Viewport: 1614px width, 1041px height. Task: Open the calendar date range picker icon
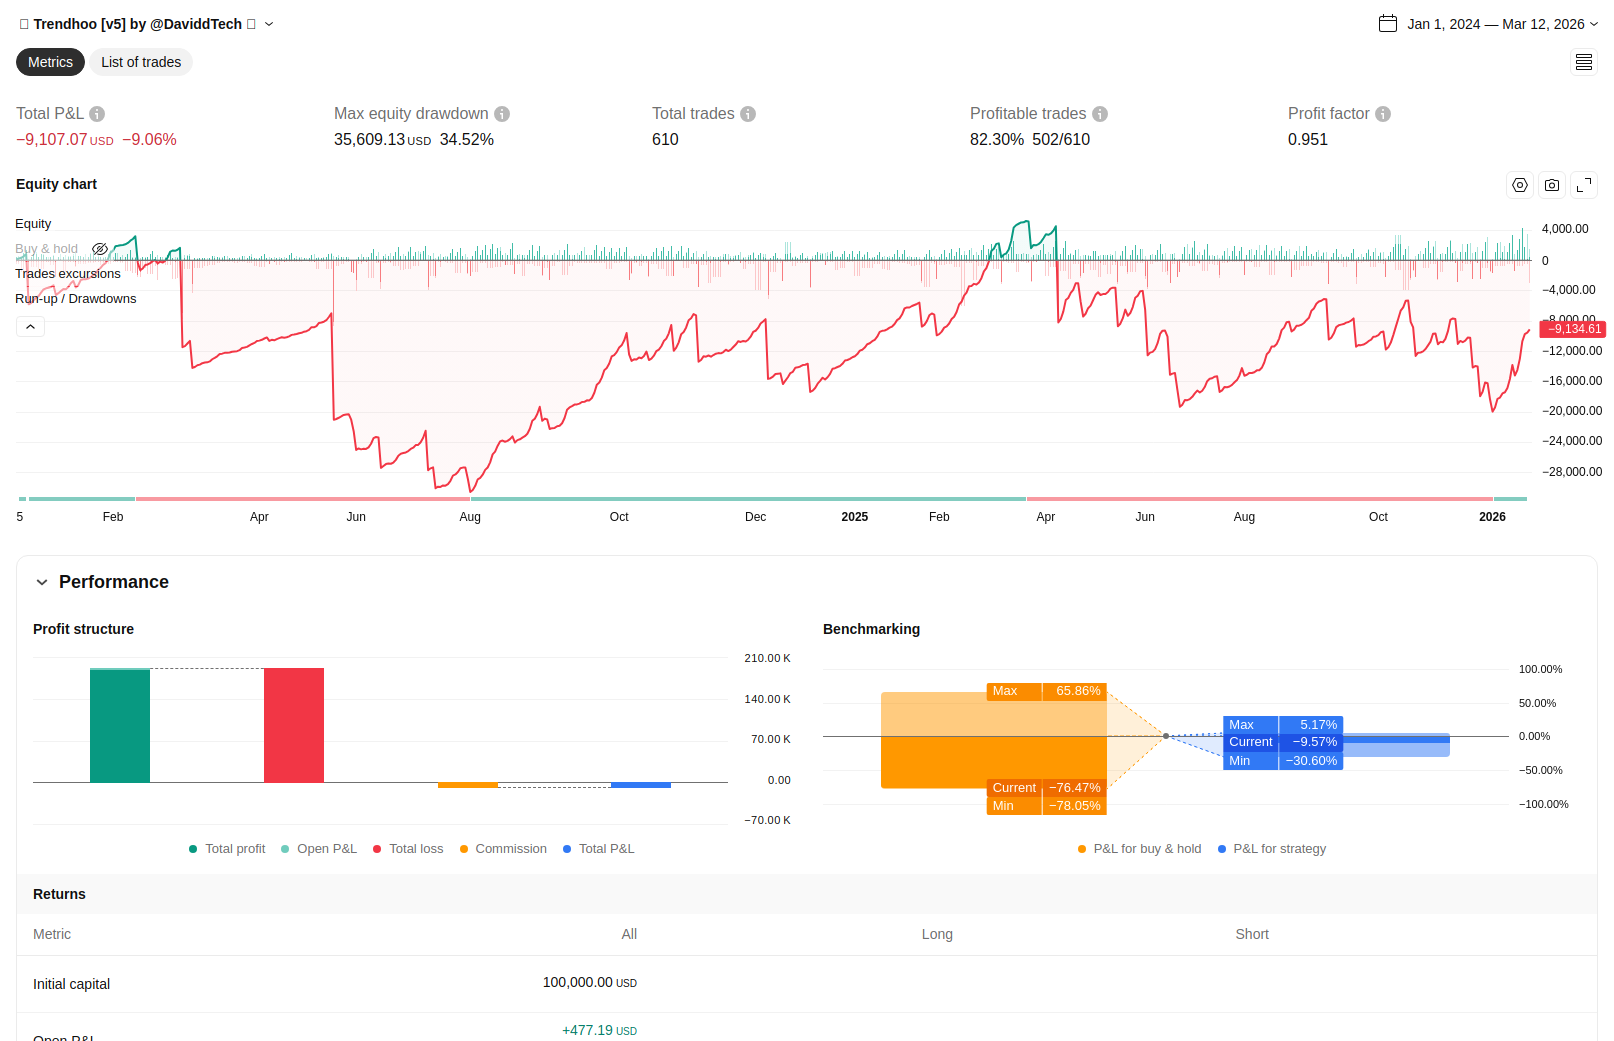coord(1388,24)
